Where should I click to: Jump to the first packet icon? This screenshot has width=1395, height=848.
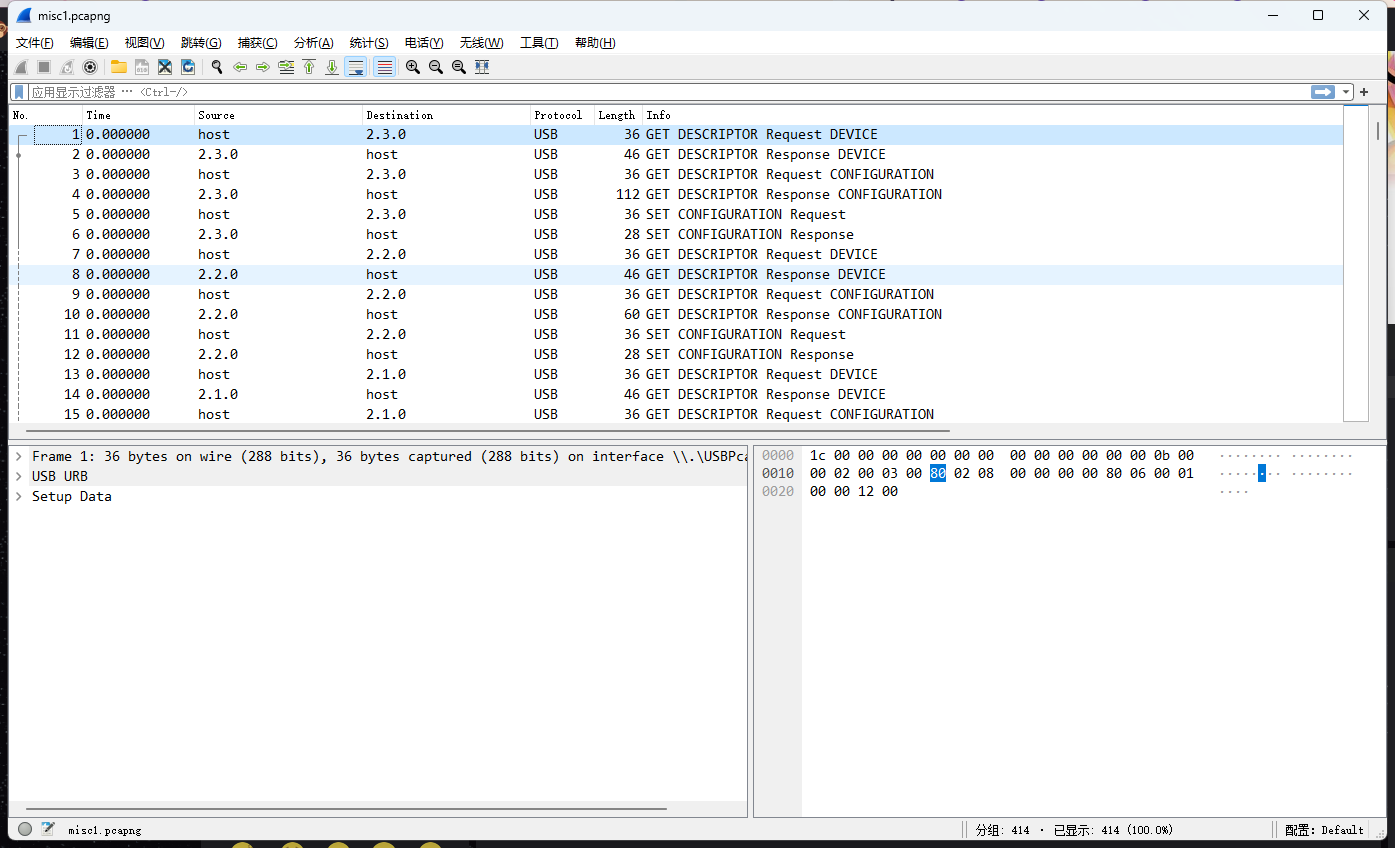click(x=309, y=67)
